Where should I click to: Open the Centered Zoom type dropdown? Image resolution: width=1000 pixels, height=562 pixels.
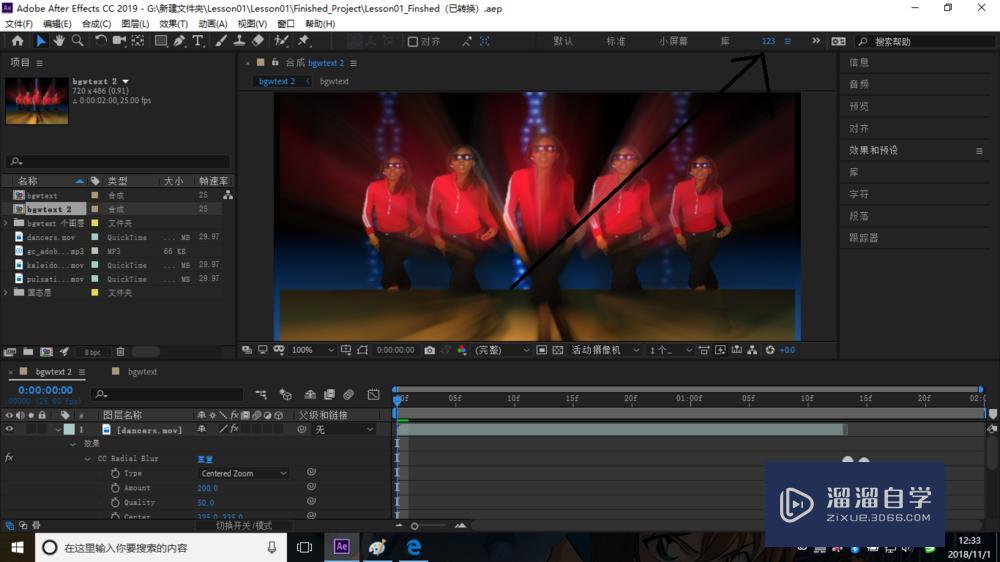[x=243, y=473]
